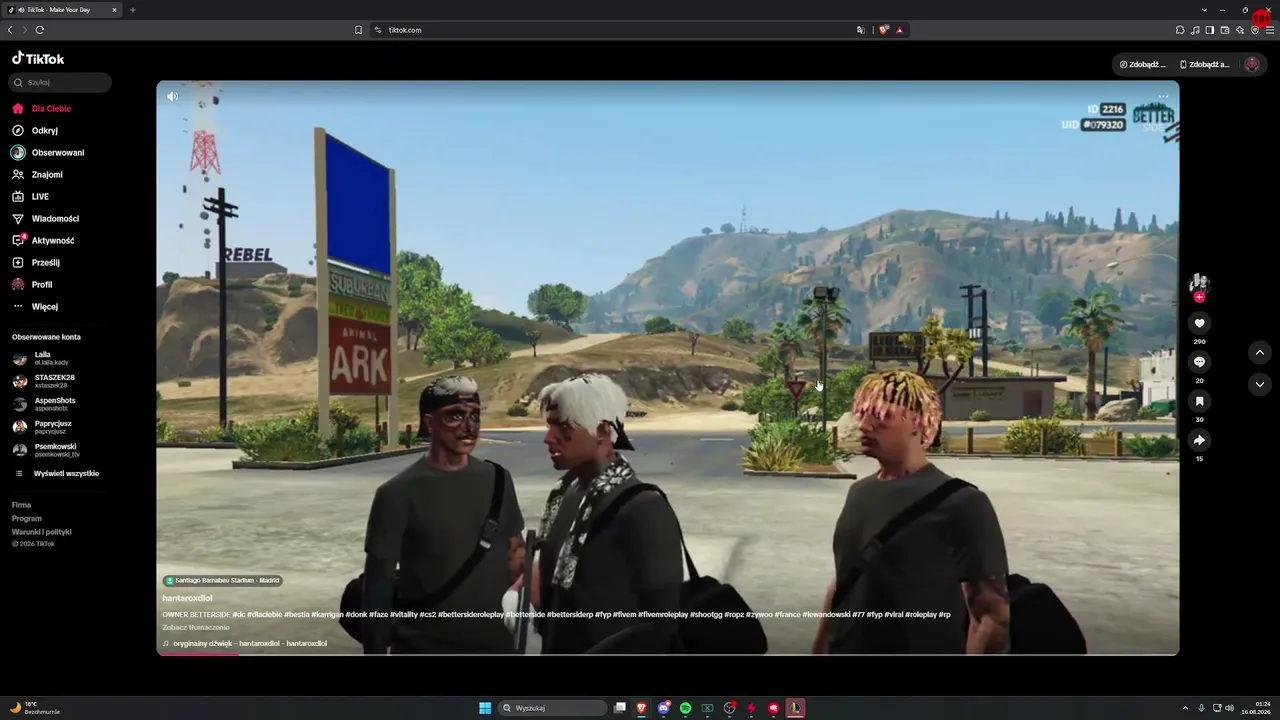Viewport: 1280px width, 720px height.
Task: Open the Firma footer link
Action: click(x=21, y=505)
